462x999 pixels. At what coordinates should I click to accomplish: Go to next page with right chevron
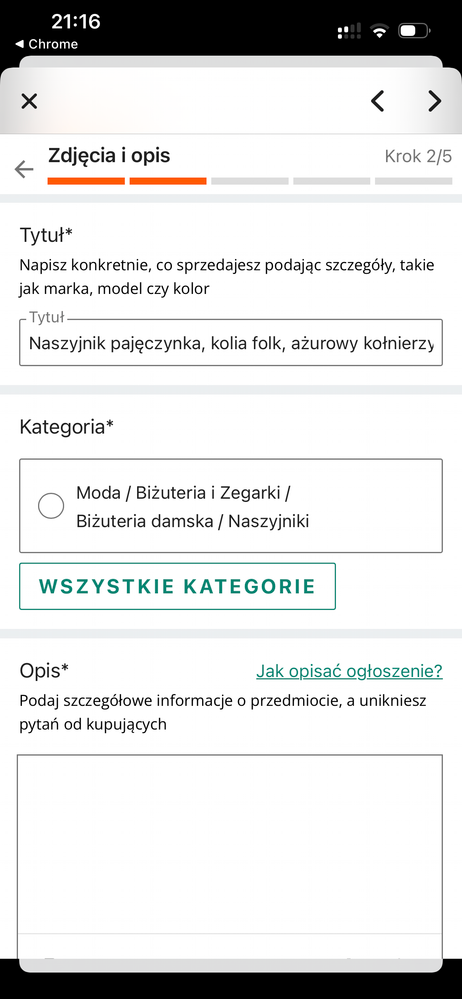[x=435, y=101]
